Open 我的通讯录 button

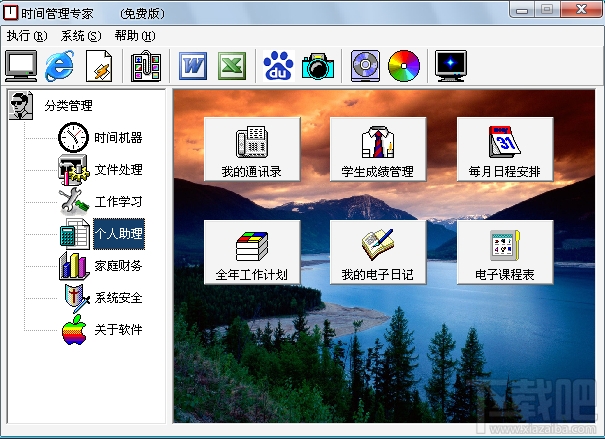[x=252, y=149]
